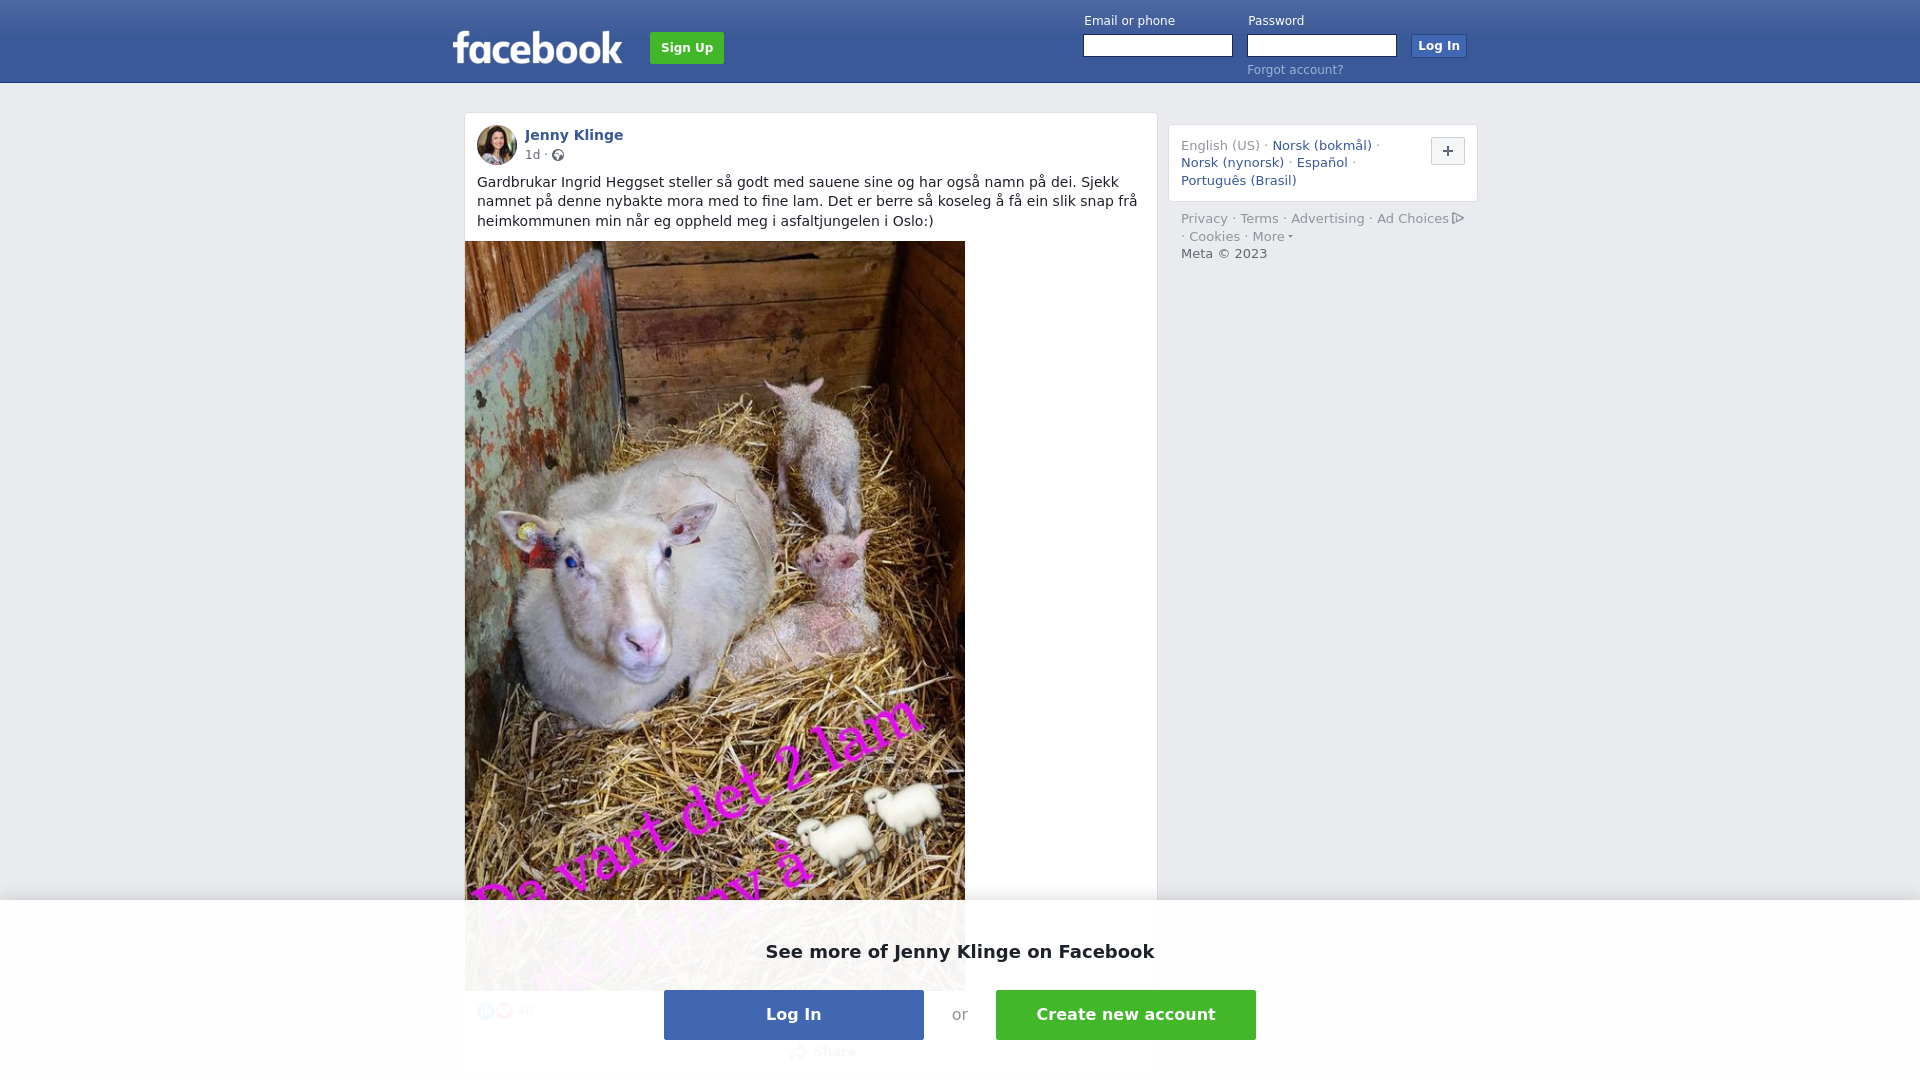Screen dimensions: 1920x1080
Task: Switch language to Norsk (nynorsk)
Action: pos(1232,163)
